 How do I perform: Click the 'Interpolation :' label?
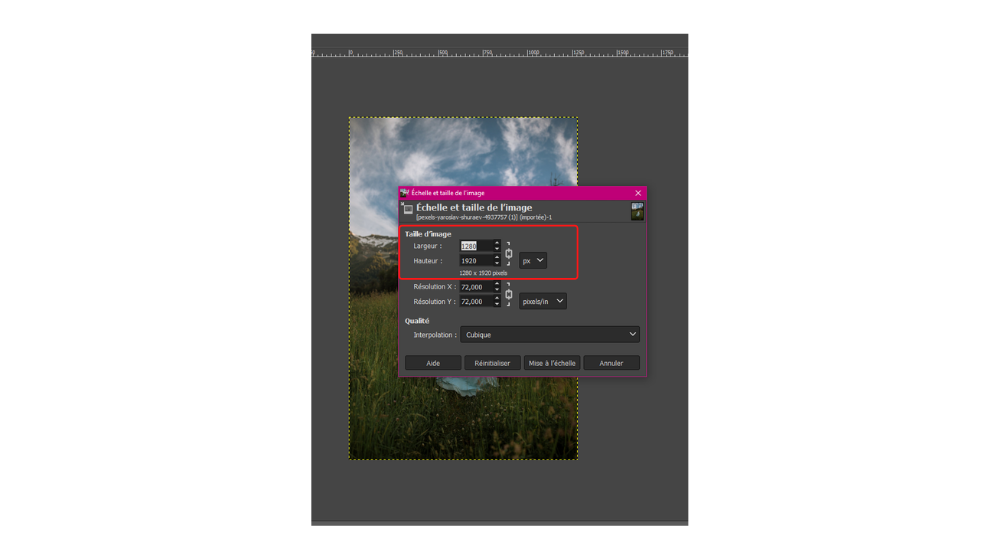[x=435, y=335]
